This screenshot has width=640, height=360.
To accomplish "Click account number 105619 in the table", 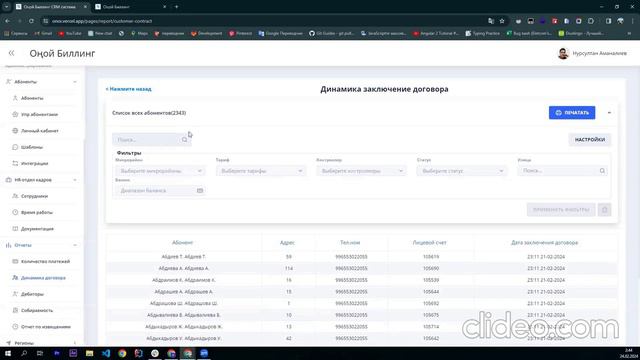I will pos(431,257).
